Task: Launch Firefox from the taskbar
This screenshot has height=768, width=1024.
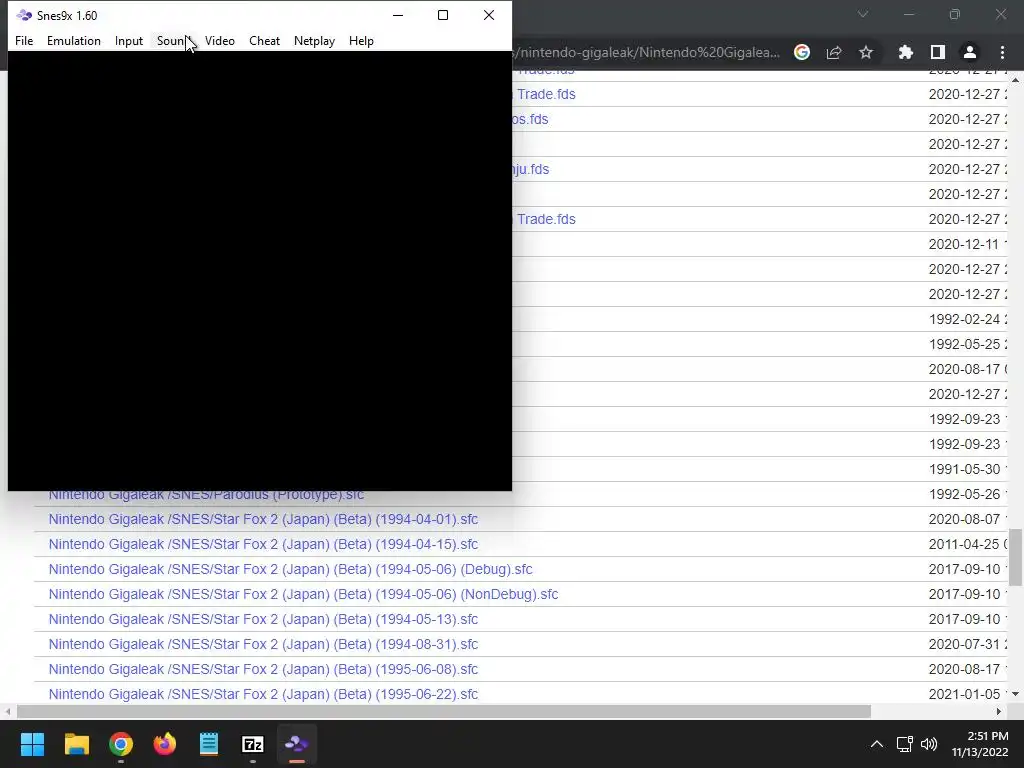Action: (165, 744)
